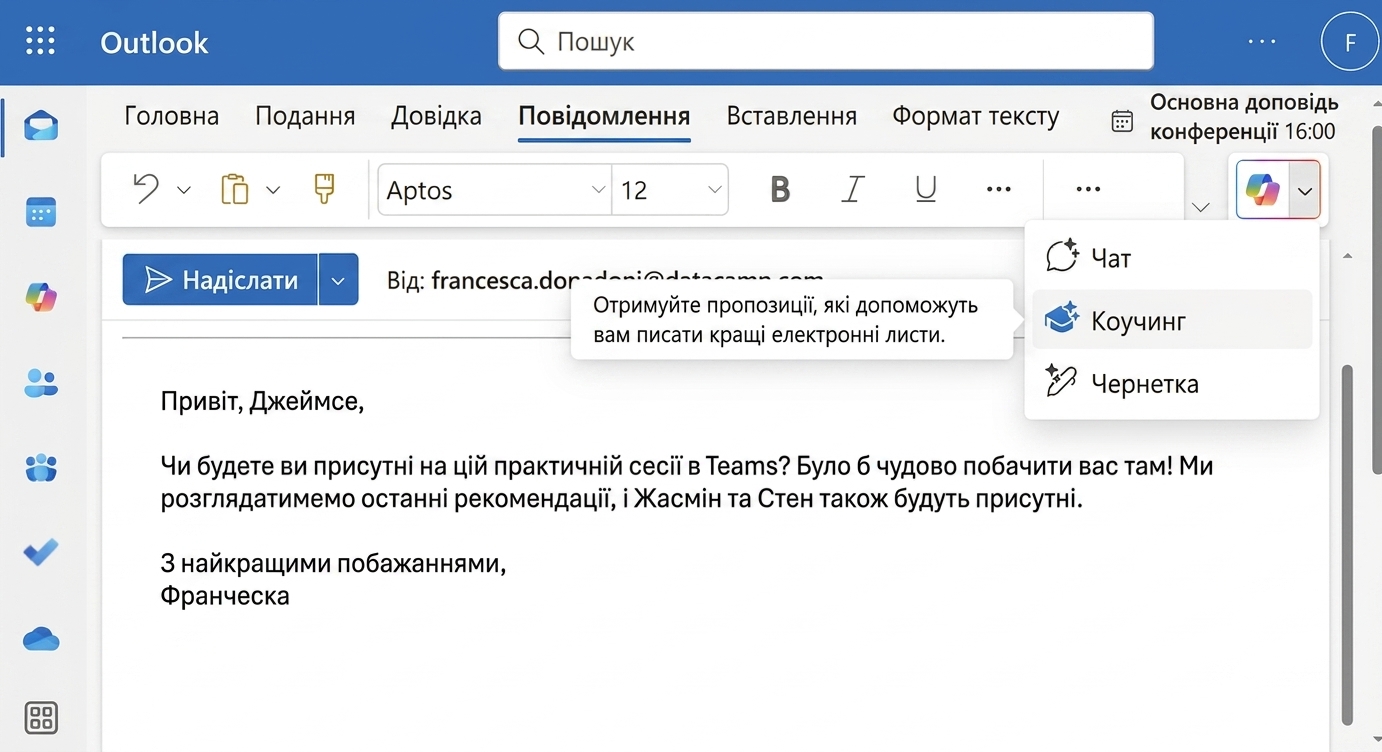Expand the Undo options arrow
Viewport: 1382px width, 752px height.
click(x=184, y=190)
